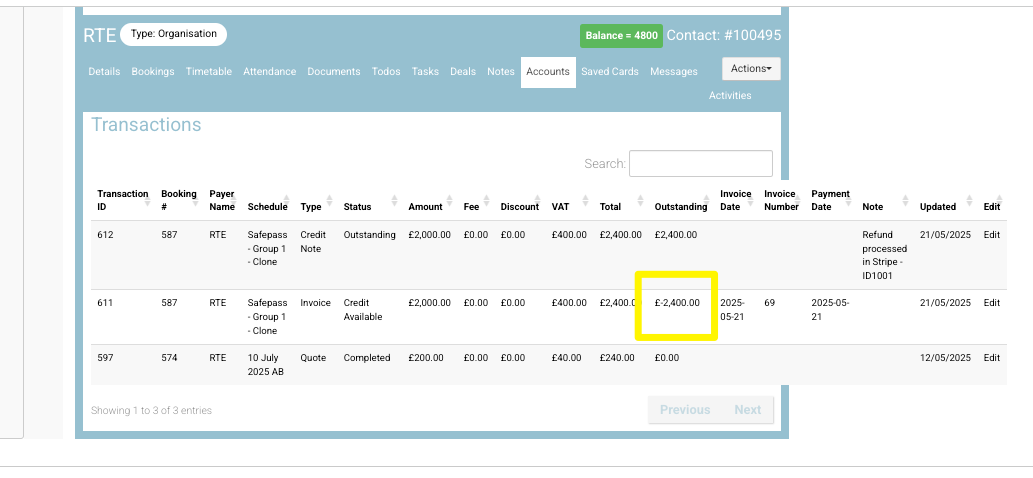Sort transactions by Status column
Image resolution: width=1033 pixels, height=478 pixels.
click(357, 207)
